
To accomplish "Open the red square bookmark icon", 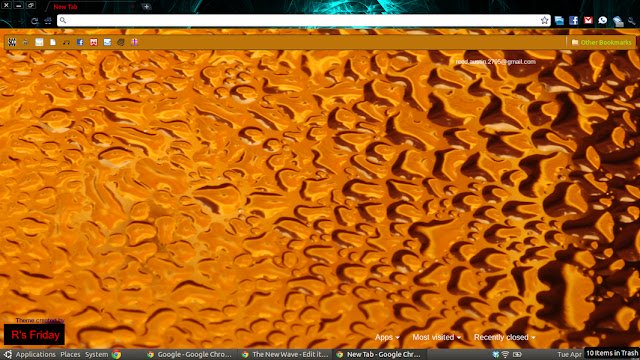I will pos(93,42).
